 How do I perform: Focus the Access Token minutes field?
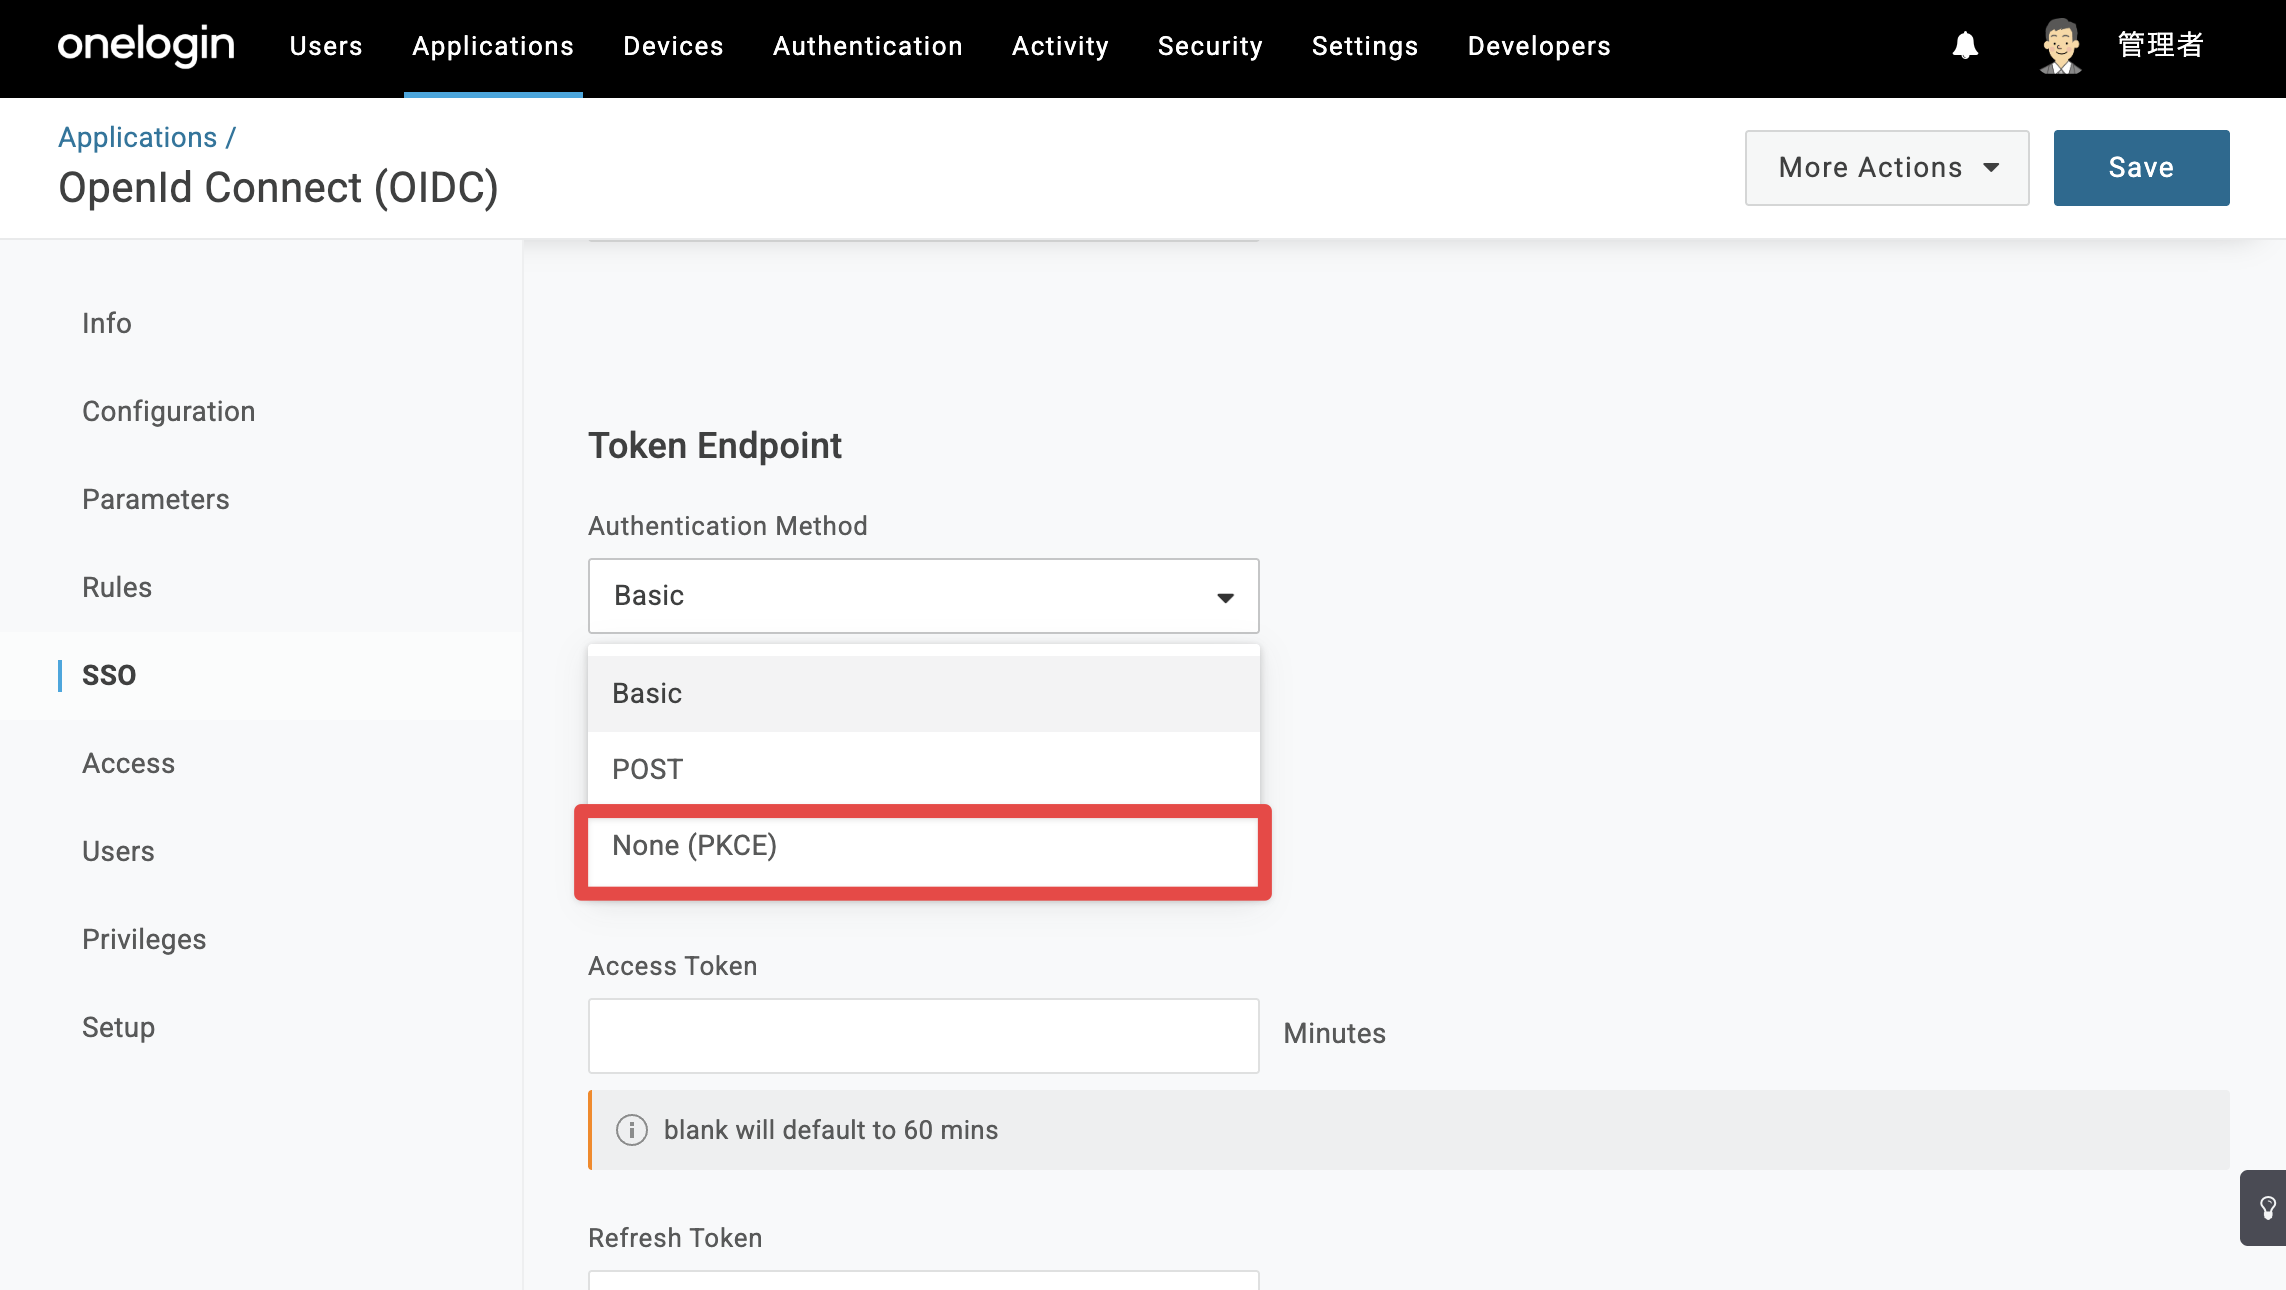click(924, 1036)
